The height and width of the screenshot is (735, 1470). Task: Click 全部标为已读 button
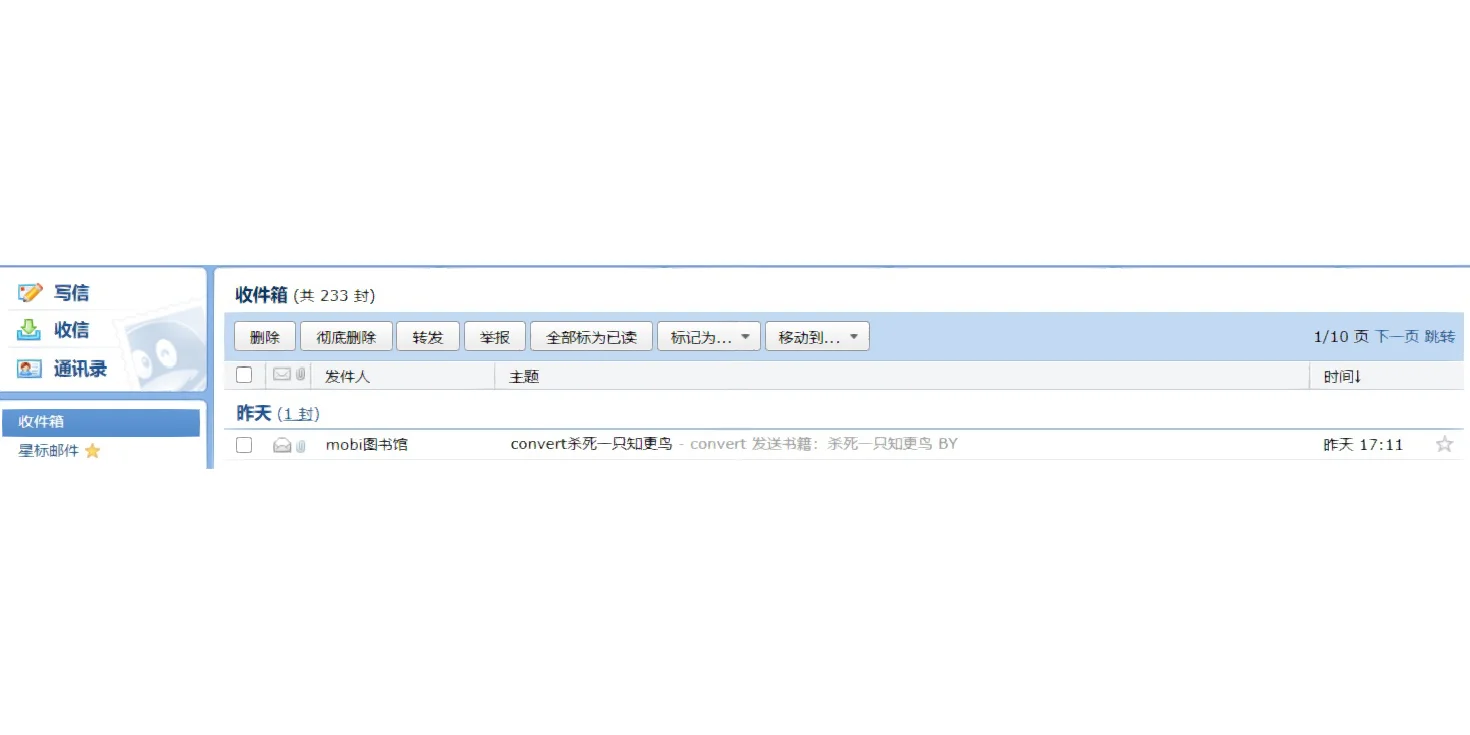tap(591, 337)
